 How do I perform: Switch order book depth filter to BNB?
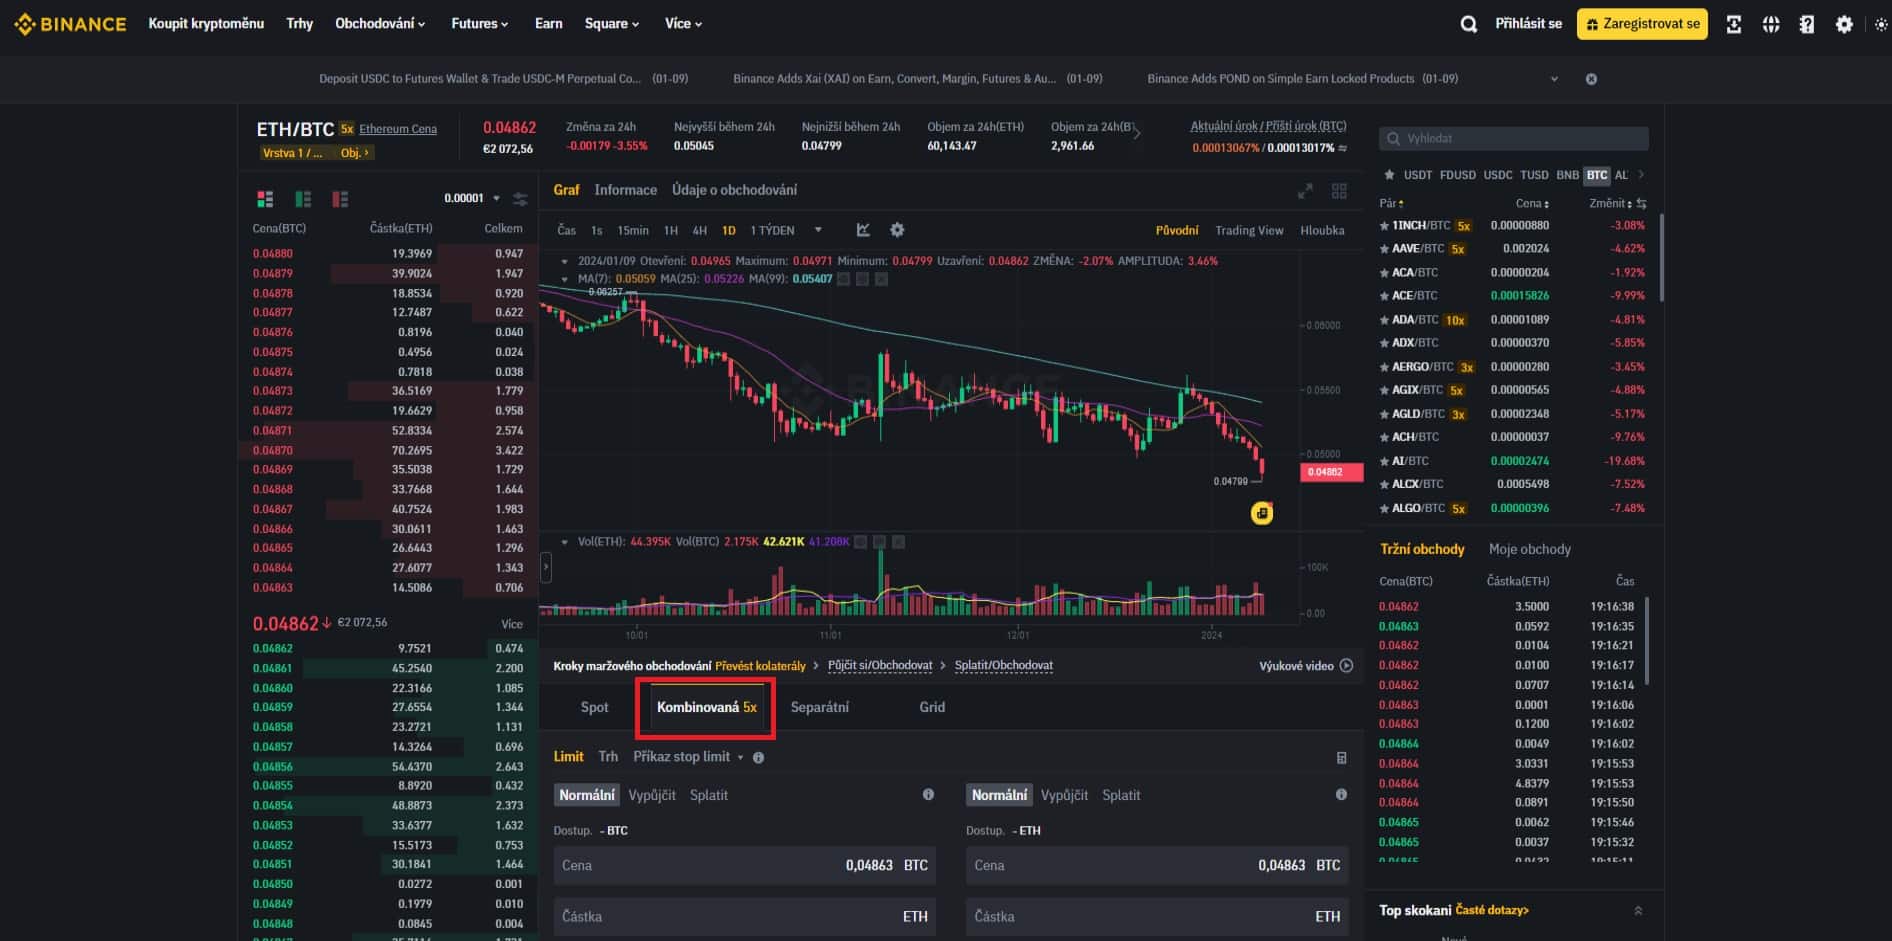click(1567, 174)
